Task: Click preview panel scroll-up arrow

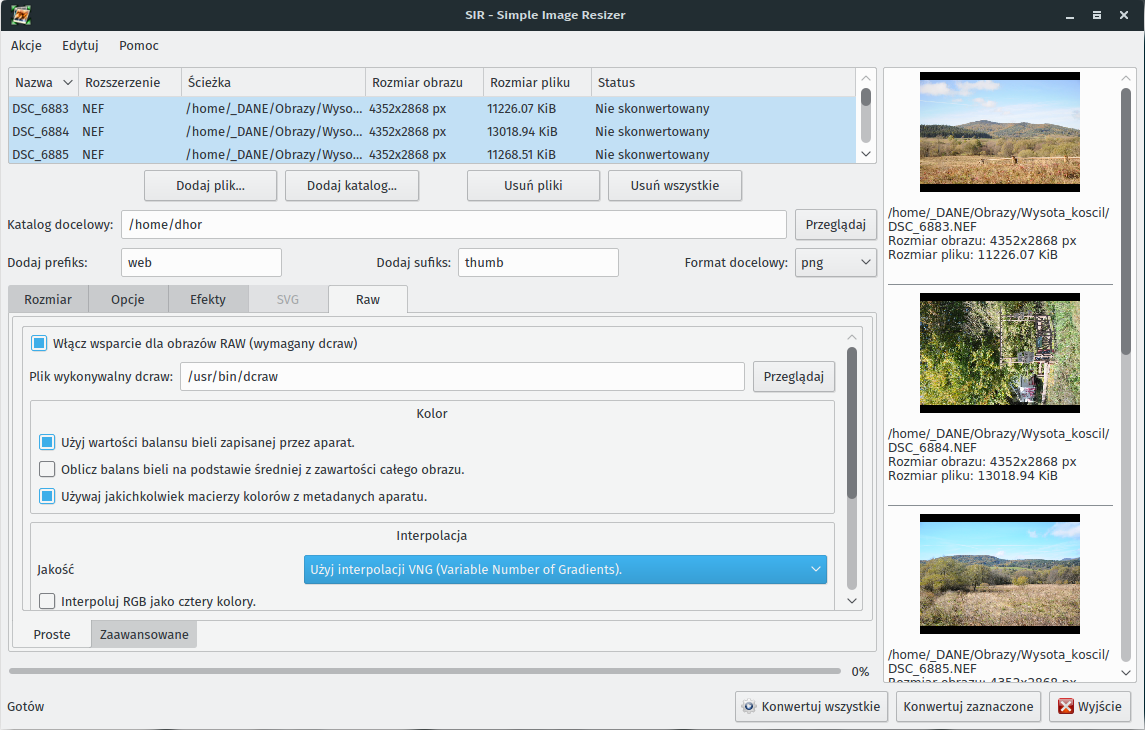Action: coord(1125,78)
